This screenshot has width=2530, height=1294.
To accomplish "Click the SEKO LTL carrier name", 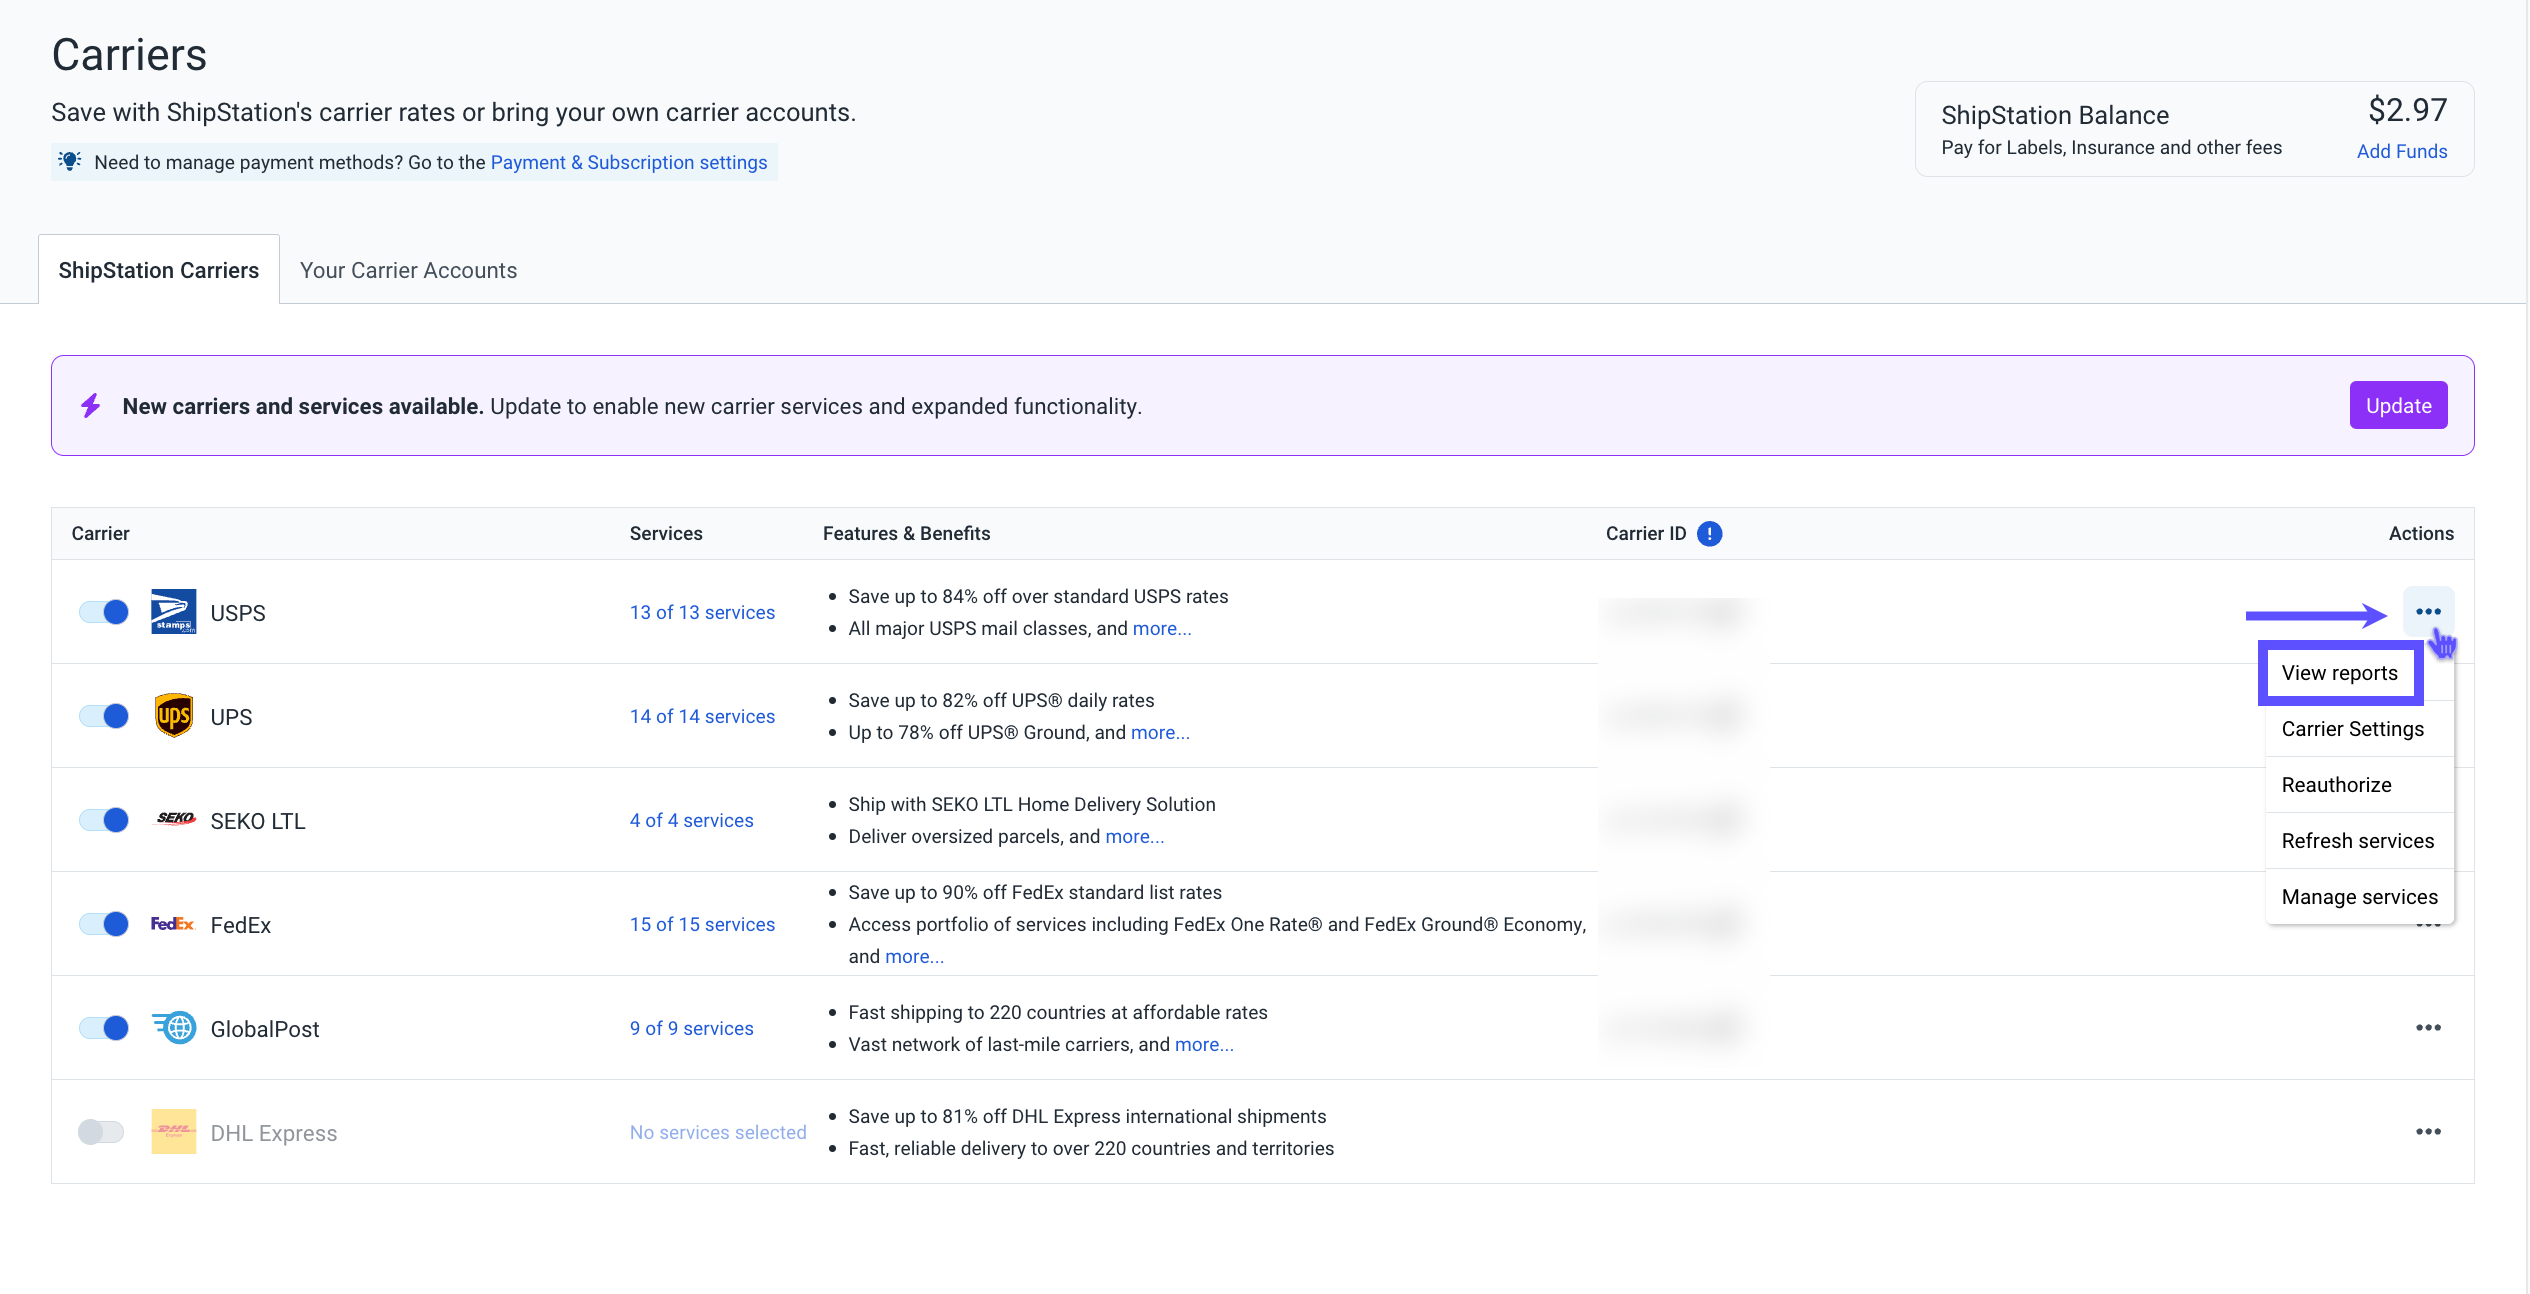I will [258, 820].
